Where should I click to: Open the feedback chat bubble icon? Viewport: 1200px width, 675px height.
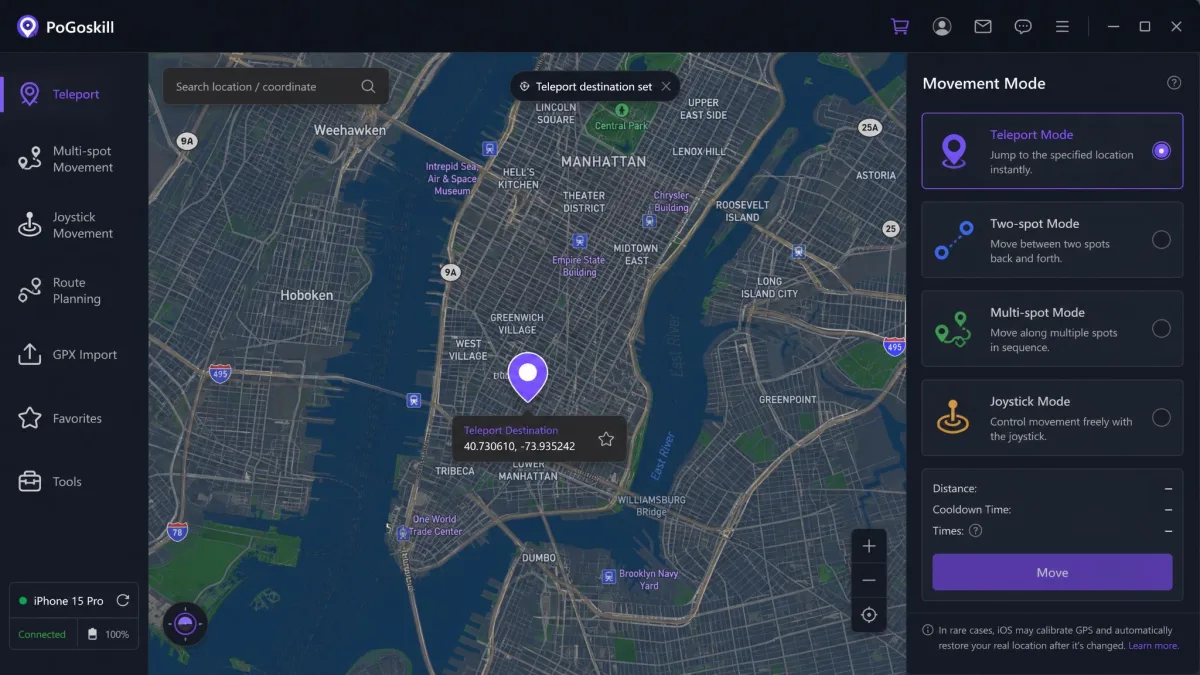pyautogui.click(x=1023, y=27)
